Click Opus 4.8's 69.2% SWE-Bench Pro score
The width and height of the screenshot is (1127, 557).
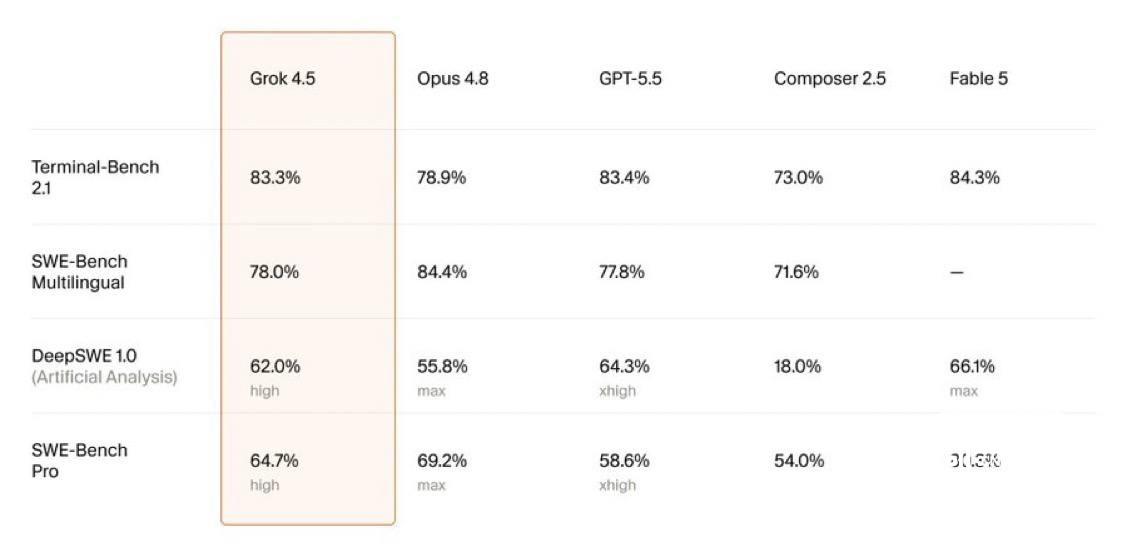tap(442, 461)
